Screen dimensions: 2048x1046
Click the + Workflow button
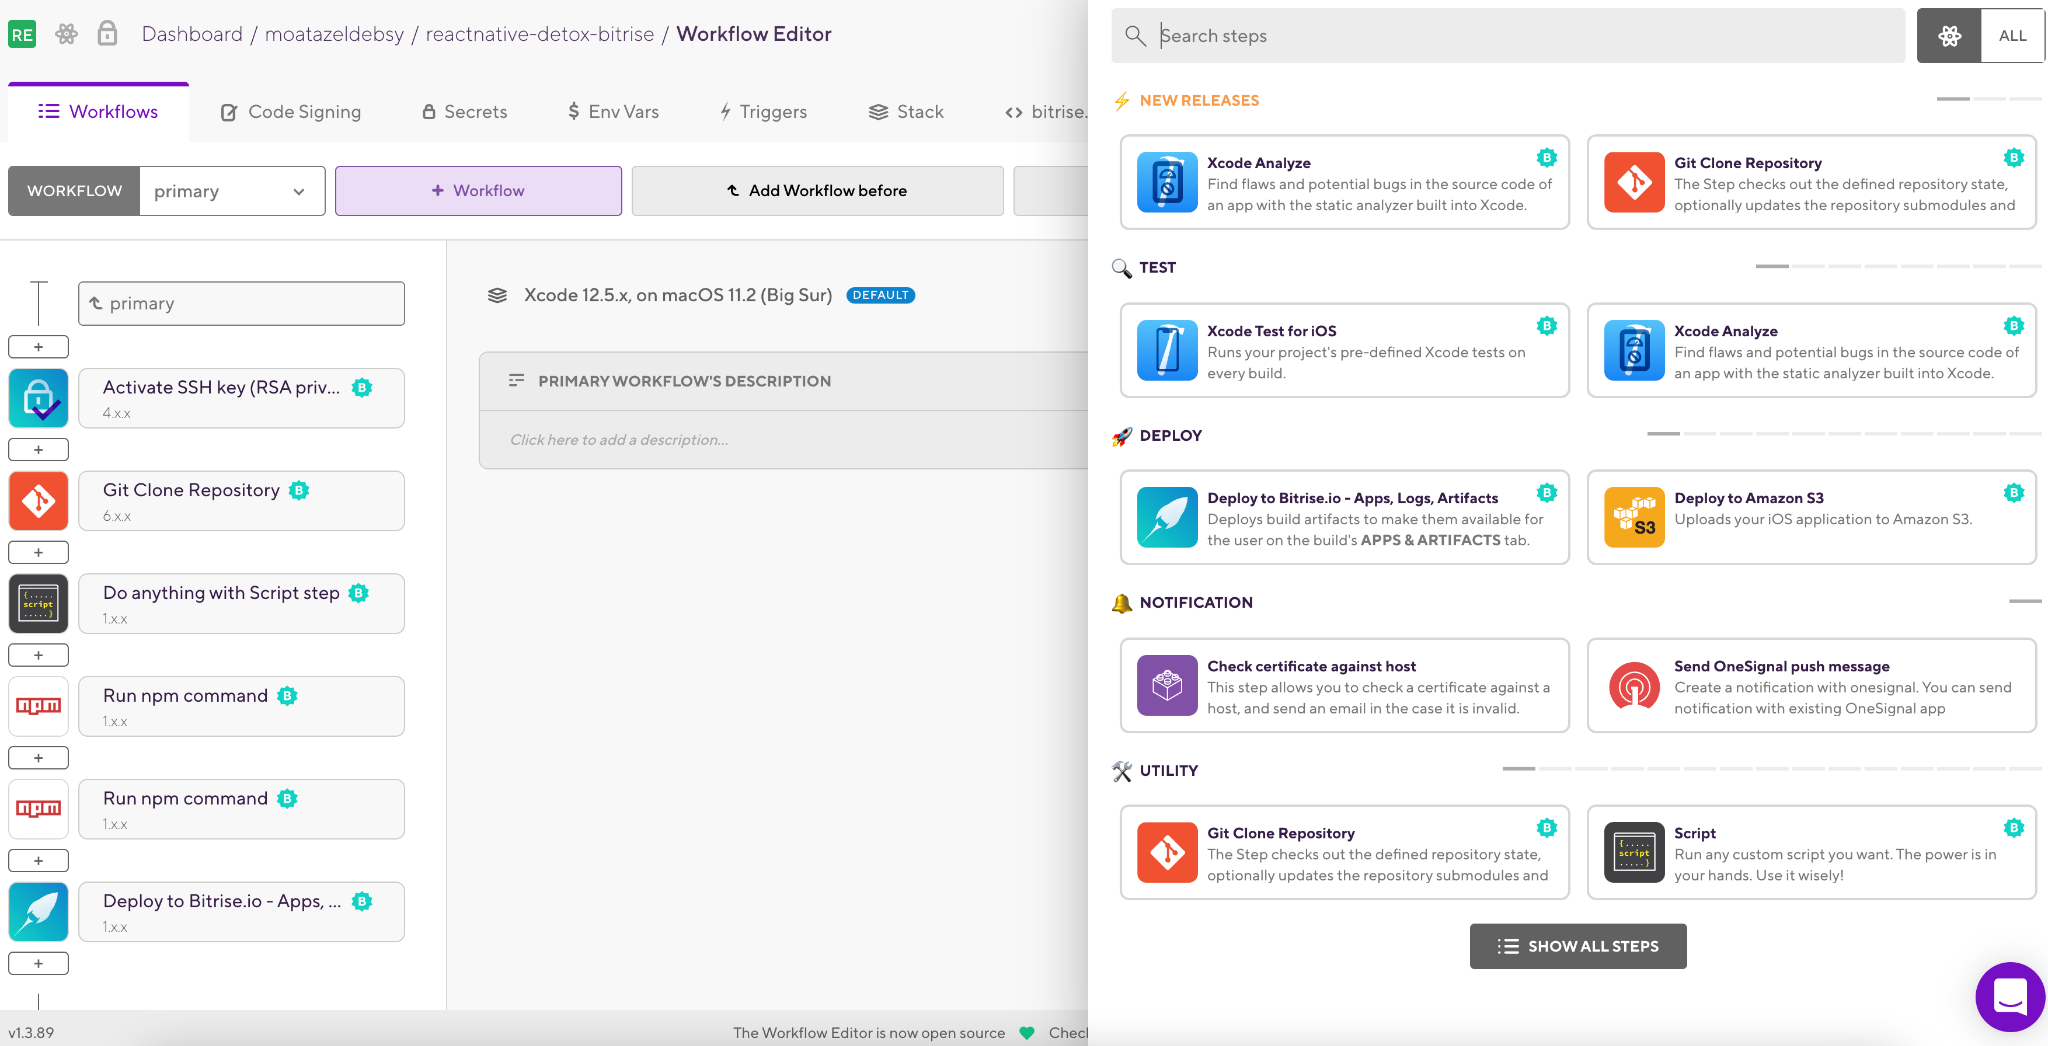[478, 191]
